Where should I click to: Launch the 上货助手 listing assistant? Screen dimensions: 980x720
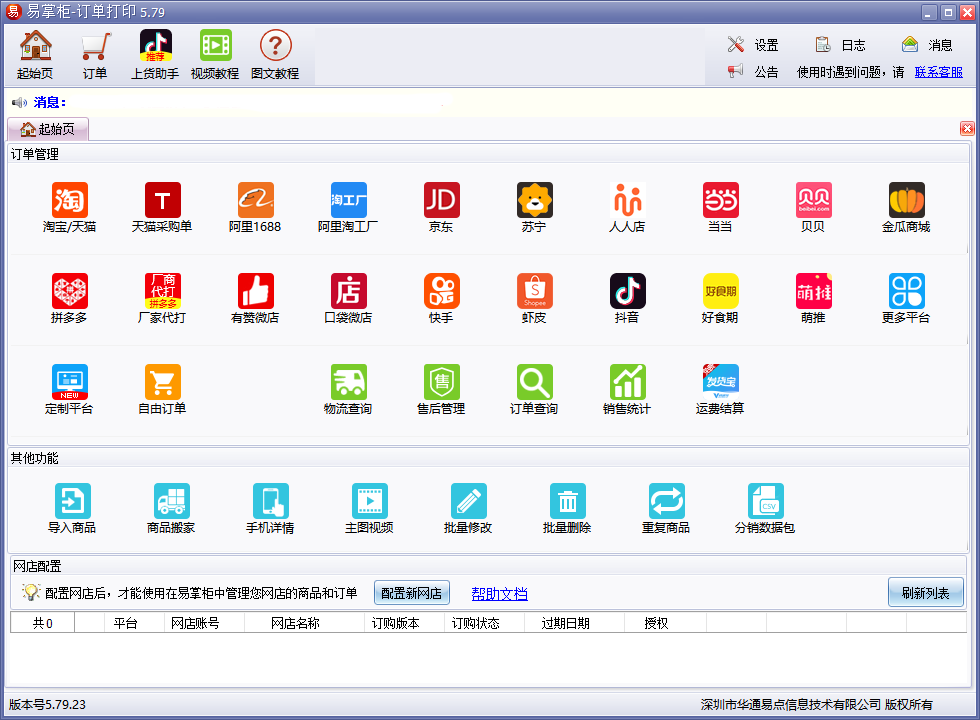[155, 55]
